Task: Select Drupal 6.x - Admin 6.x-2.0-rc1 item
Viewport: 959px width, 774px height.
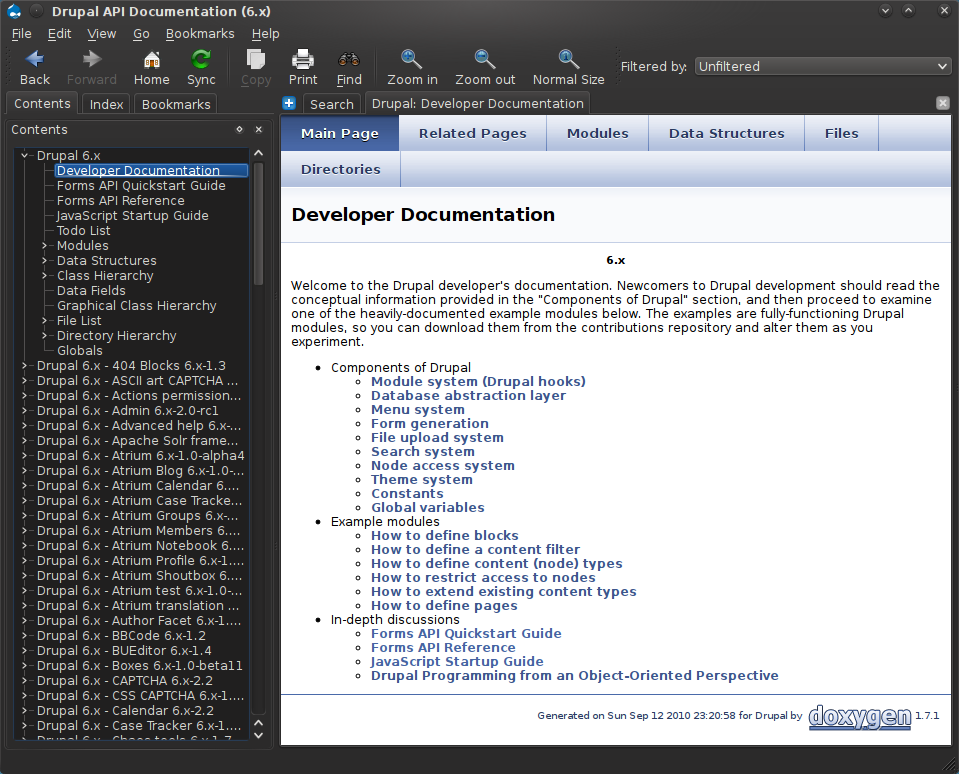Action: [x=127, y=411]
